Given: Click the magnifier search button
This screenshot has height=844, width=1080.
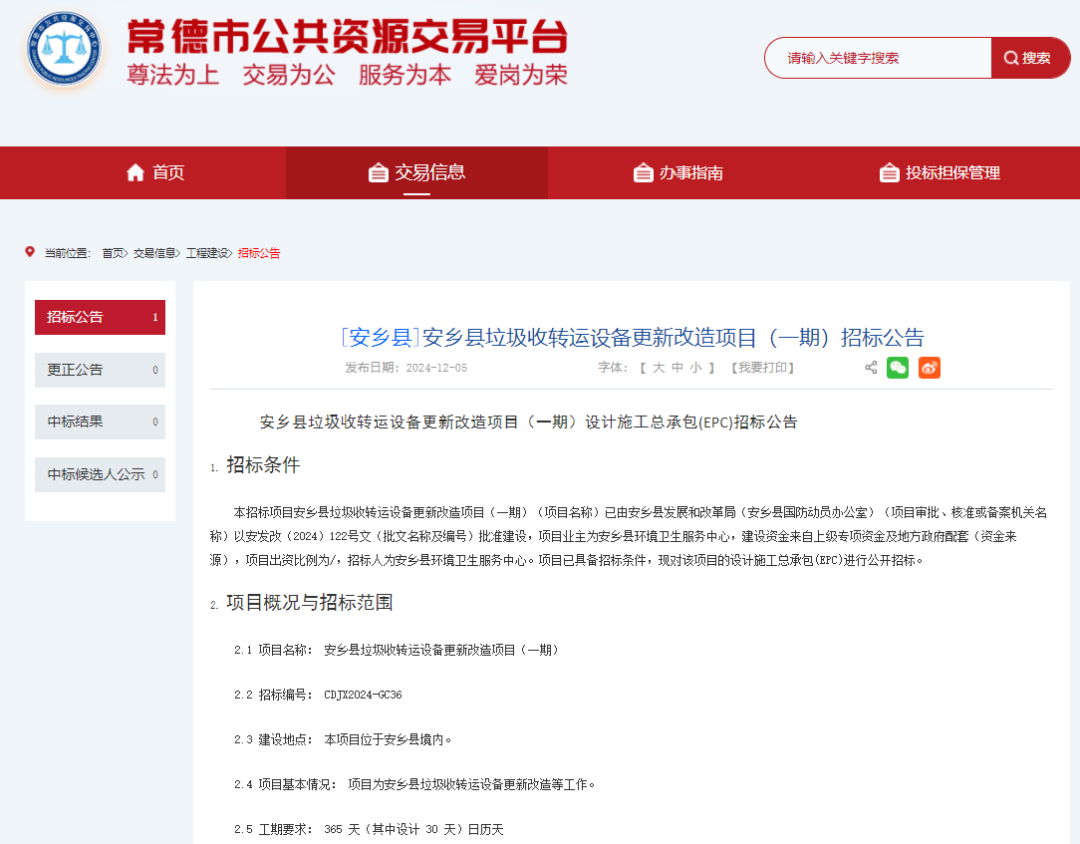Looking at the screenshot, I should (1030, 58).
